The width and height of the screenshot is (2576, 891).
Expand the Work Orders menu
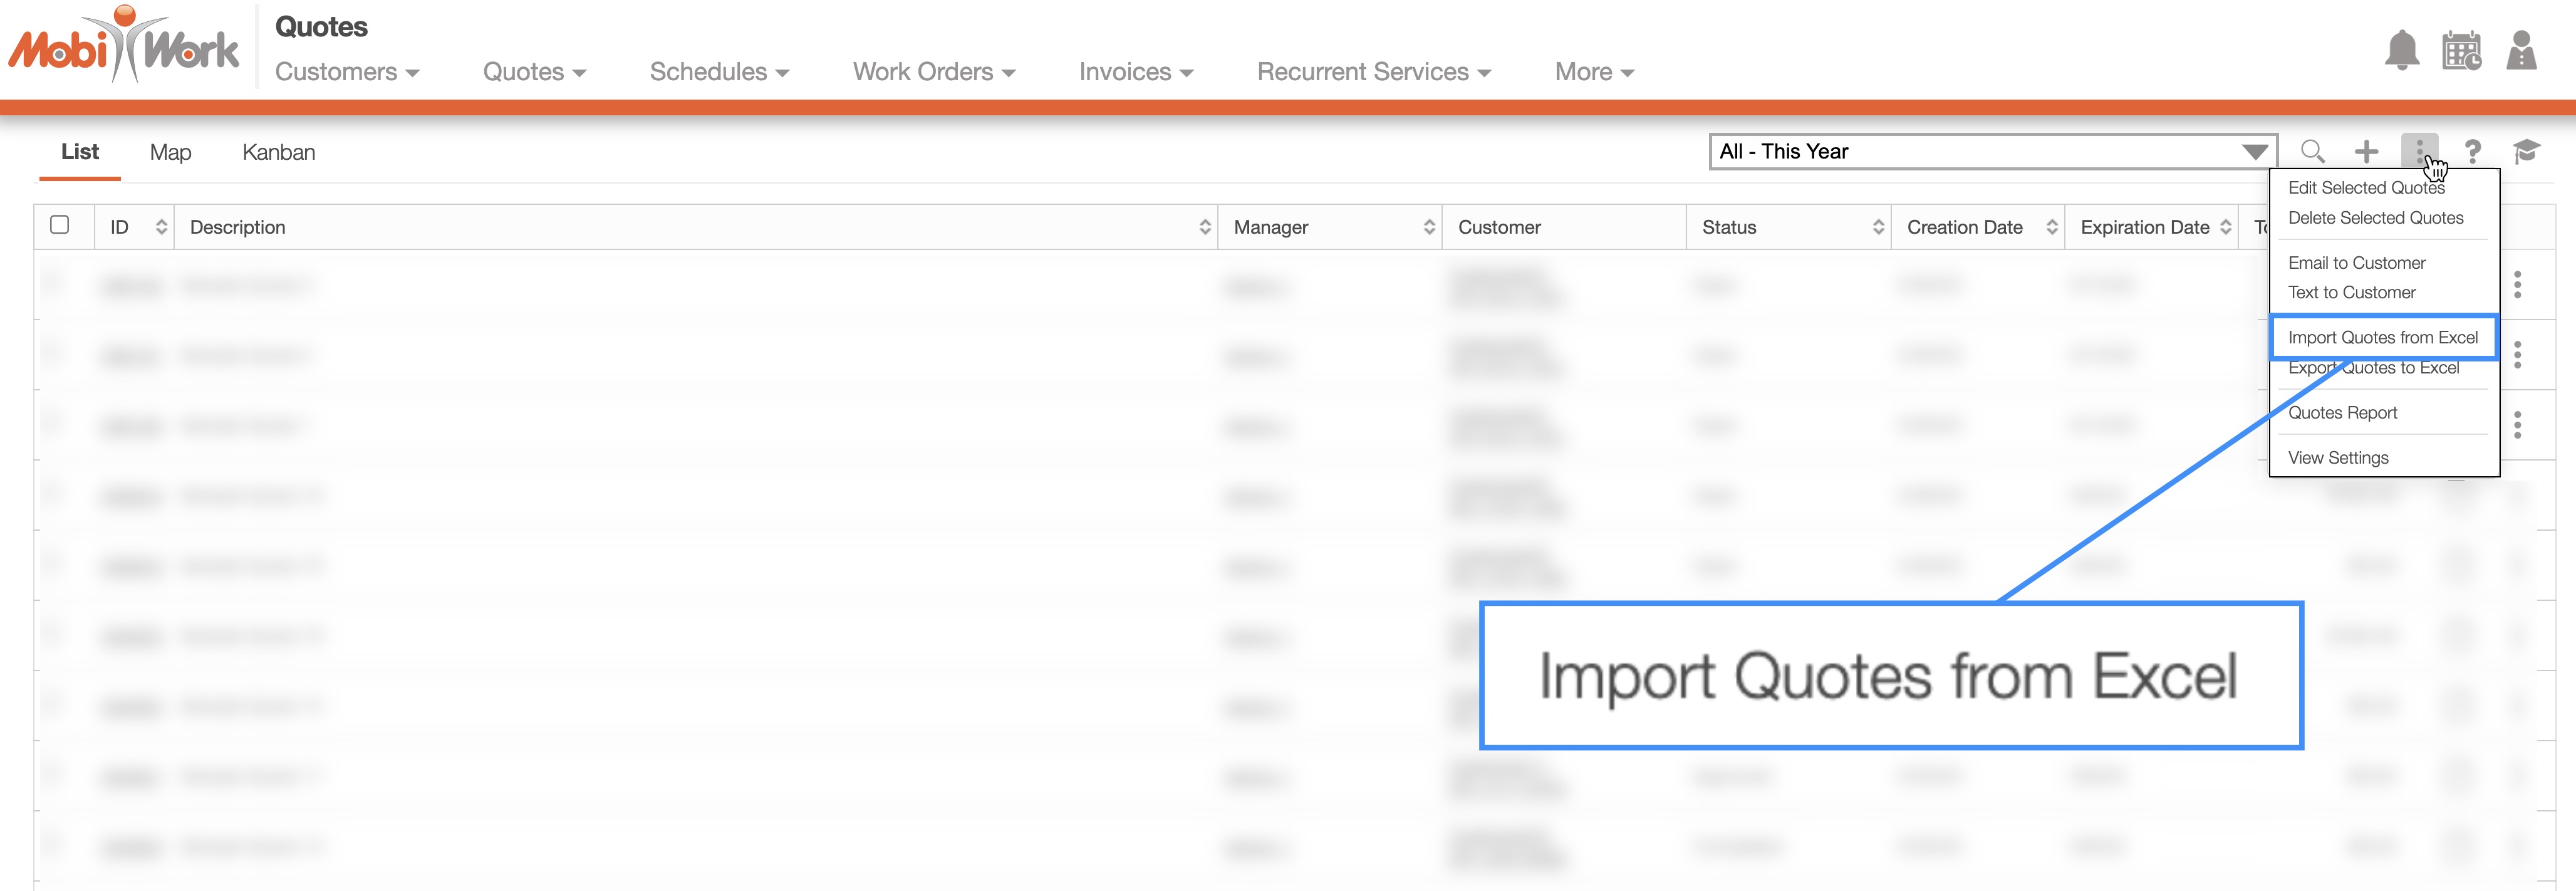coord(933,72)
